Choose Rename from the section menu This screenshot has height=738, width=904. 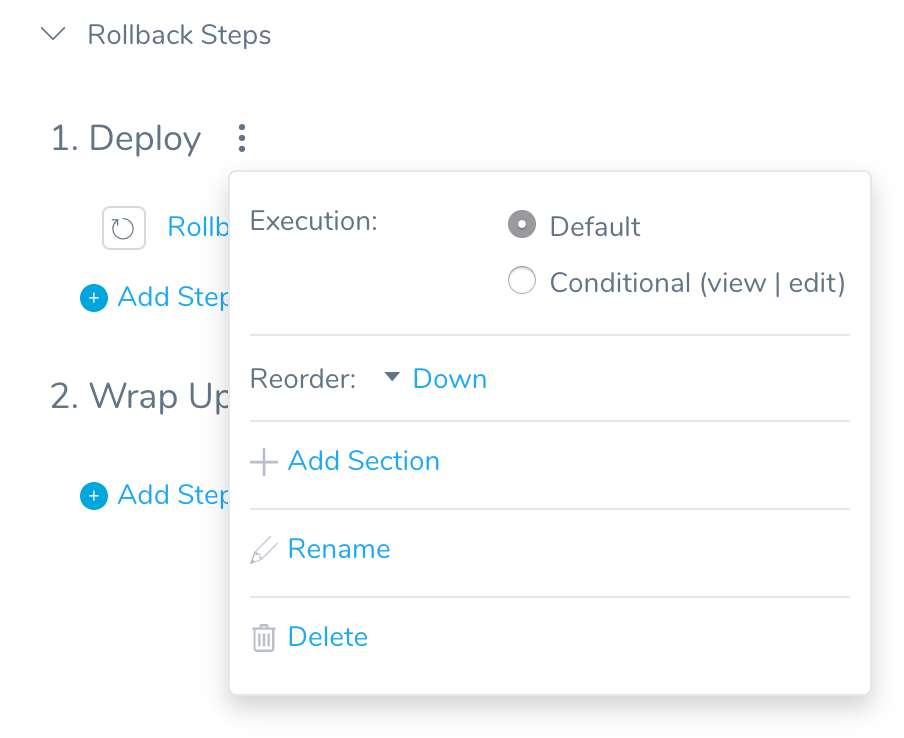(339, 548)
